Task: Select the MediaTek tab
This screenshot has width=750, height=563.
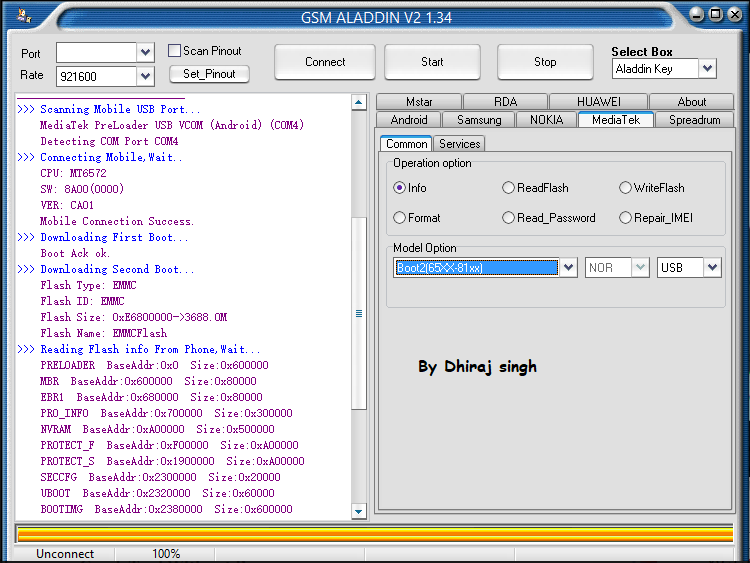Action: point(616,120)
